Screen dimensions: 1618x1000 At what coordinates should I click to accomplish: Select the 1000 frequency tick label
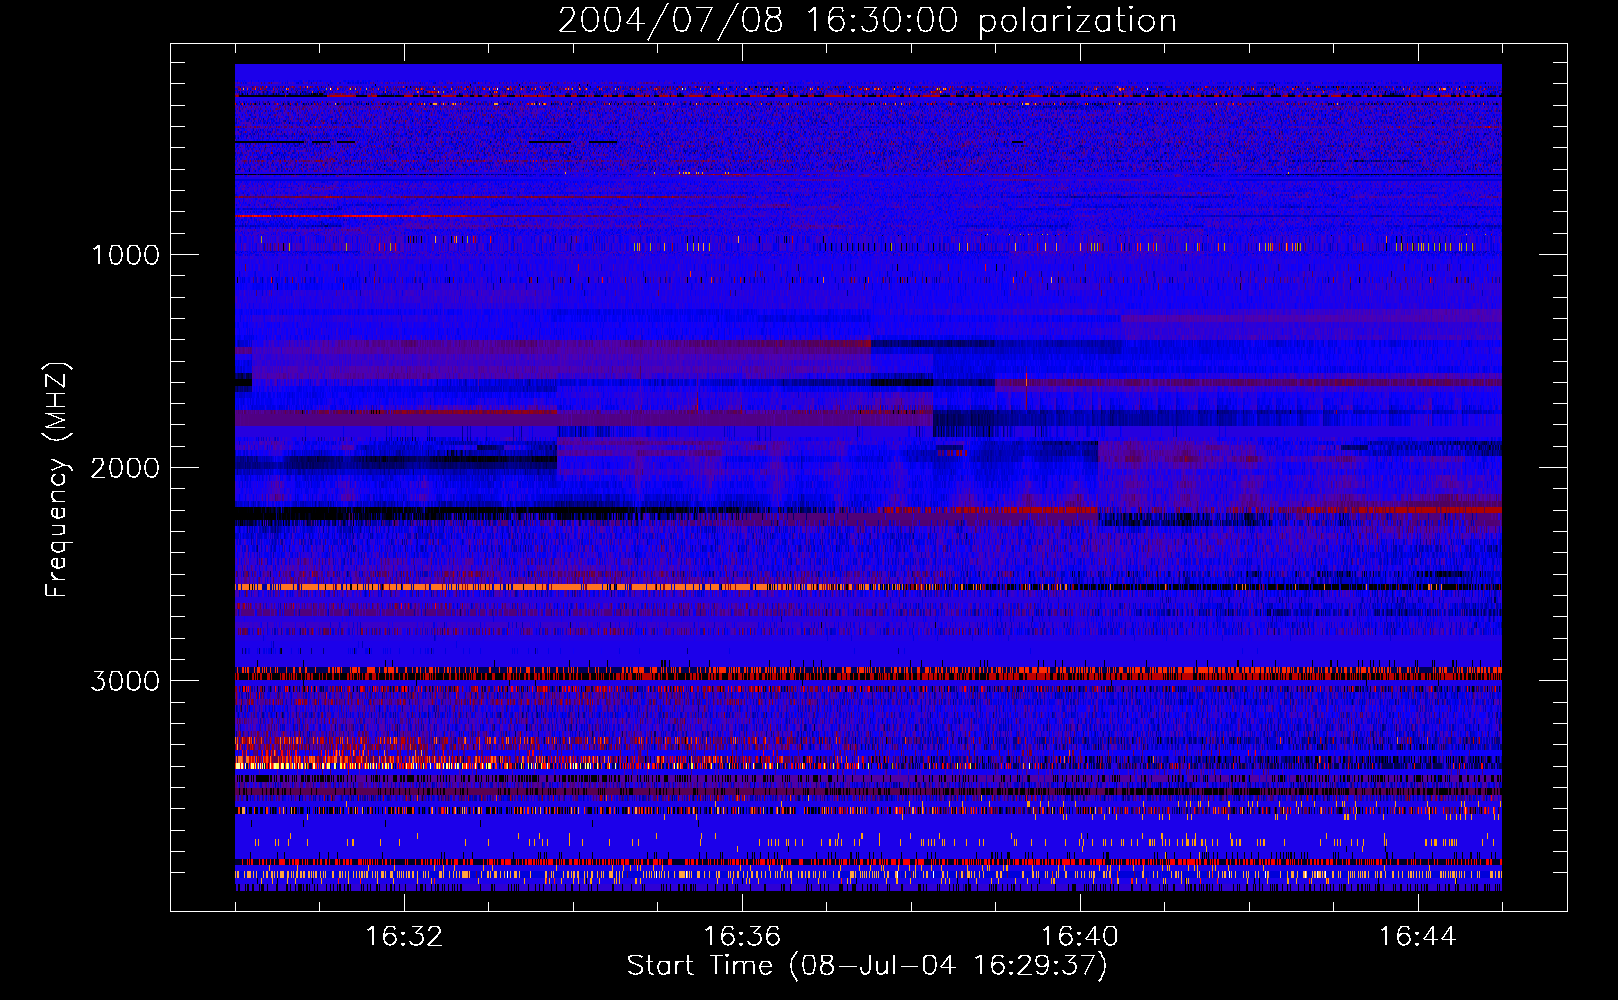(126, 255)
